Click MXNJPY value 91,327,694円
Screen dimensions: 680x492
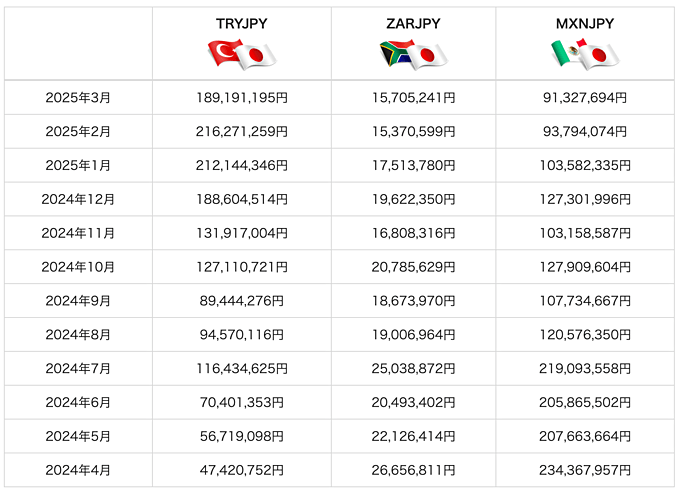585,98
